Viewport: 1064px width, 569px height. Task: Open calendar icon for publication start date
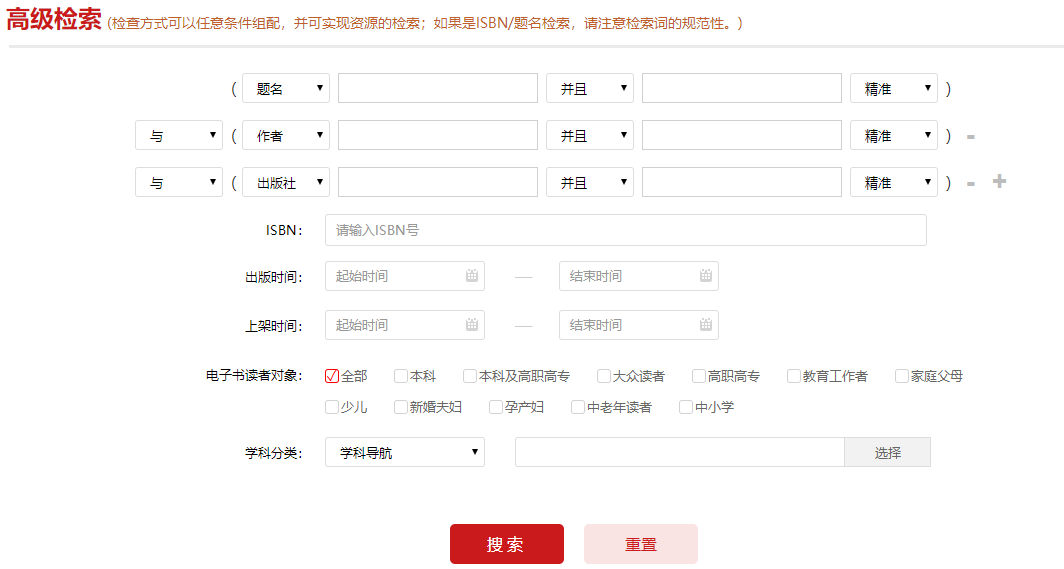472,276
